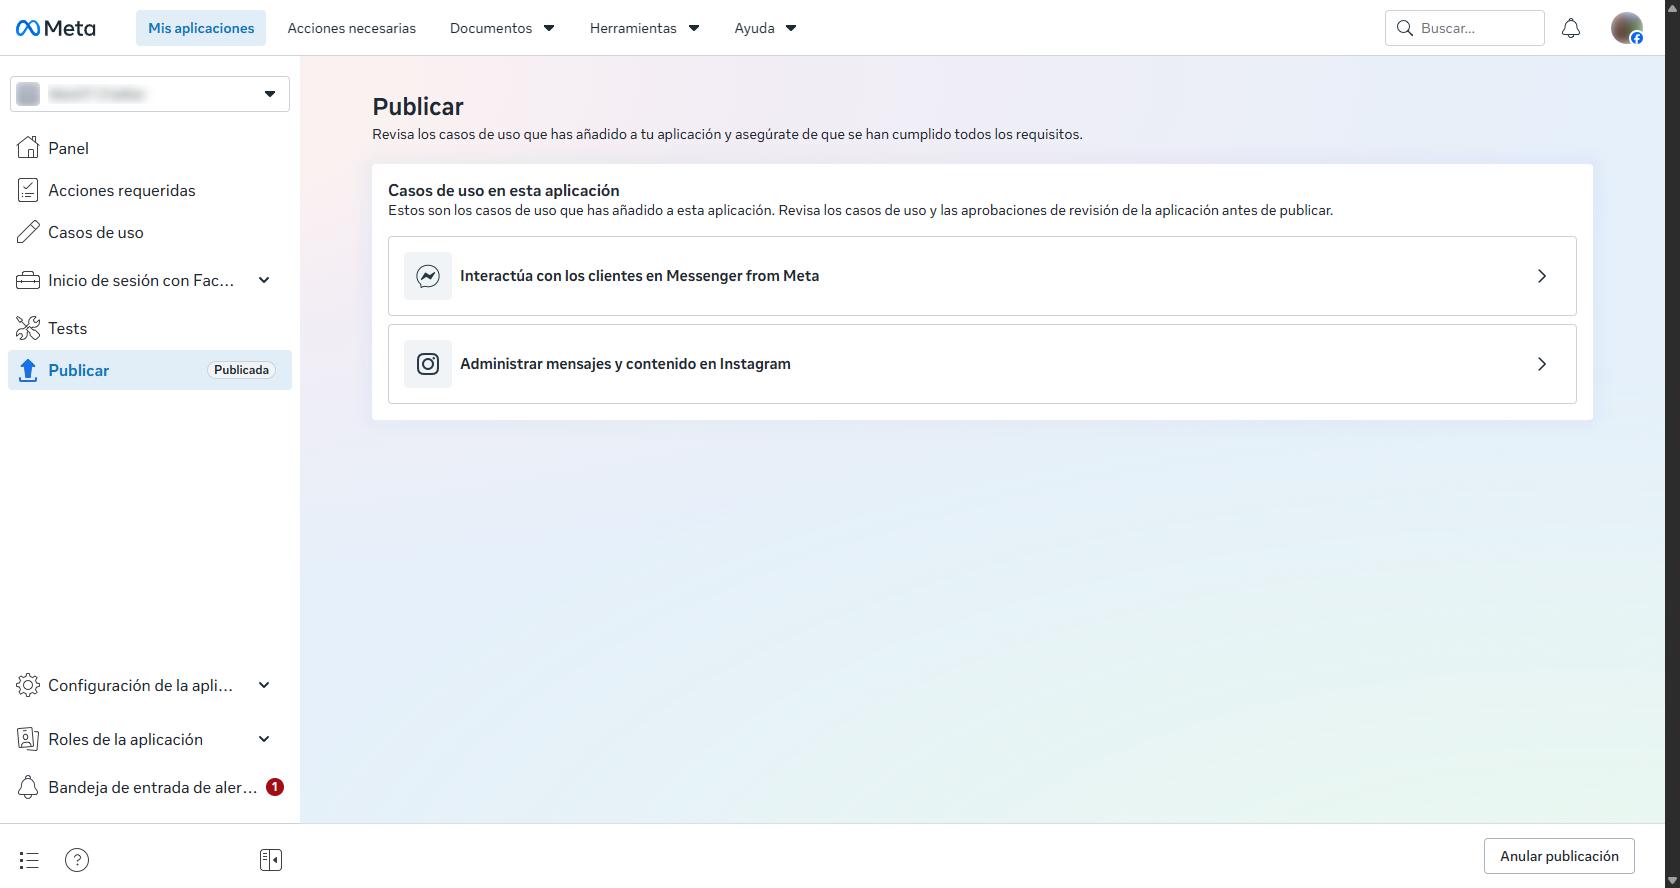Collapse the sidebar with the panel icon

pos(271,860)
